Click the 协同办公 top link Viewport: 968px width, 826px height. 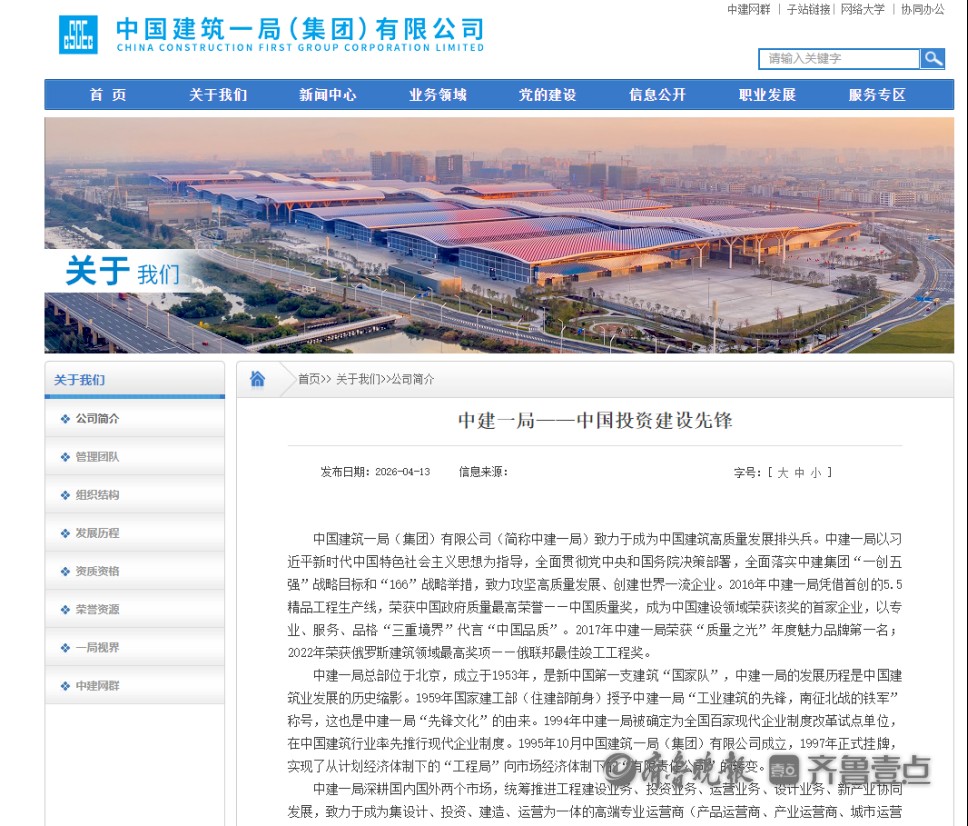pos(922,9)
